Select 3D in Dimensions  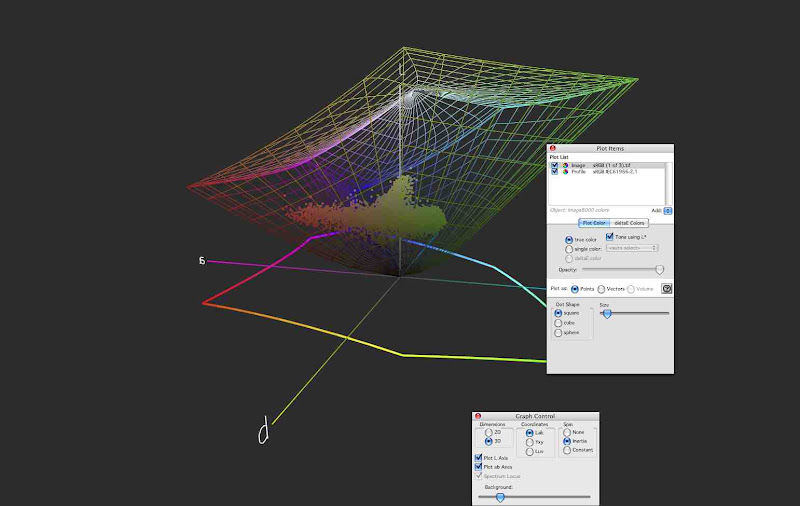click(489, 441)
